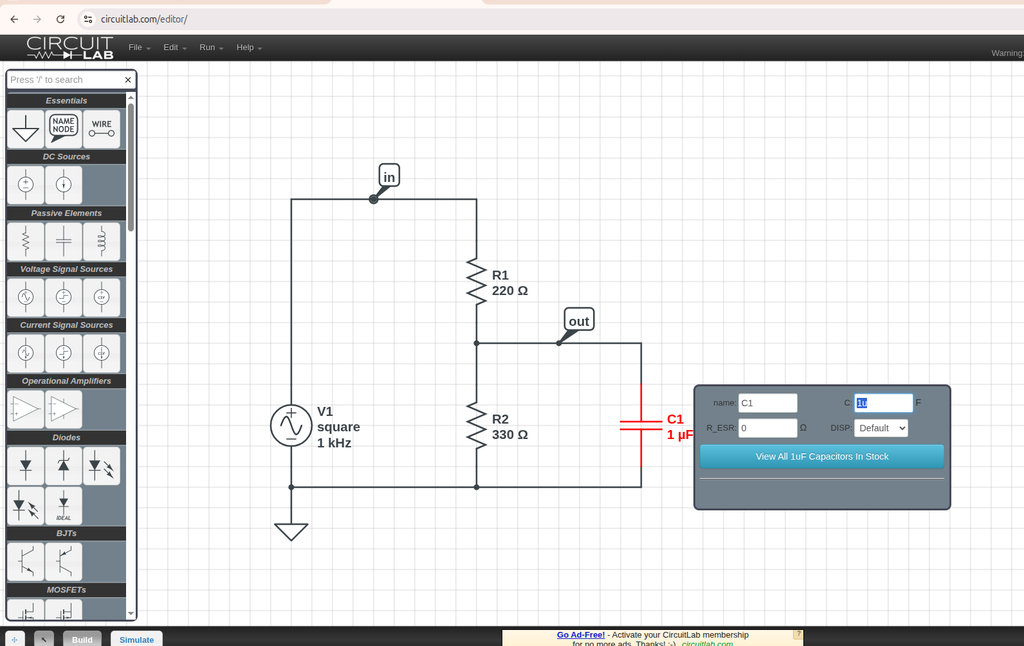This screenshot has height=646, width=1024.
Task: Pick the Name Node tool
Action: 63,129
